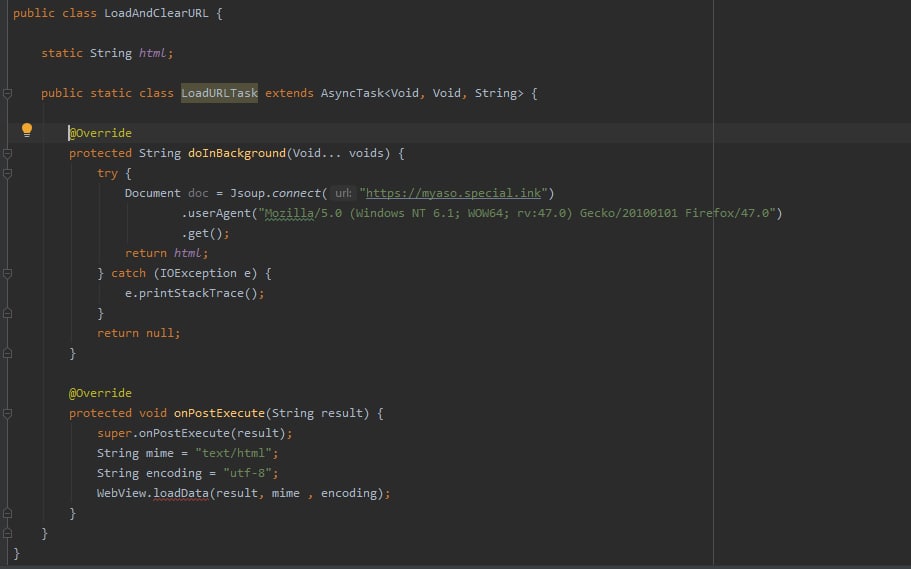The width and height of the screenshot is (911, 569).
Task: Click fold end marker below return null
Action: coord(8,353)
